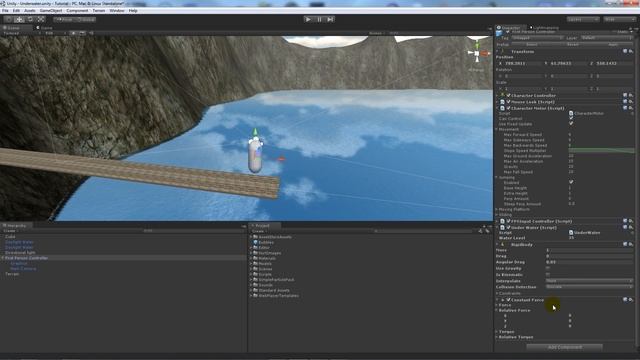
Task: Open the Help menu
Action: (x=133, y=11)
